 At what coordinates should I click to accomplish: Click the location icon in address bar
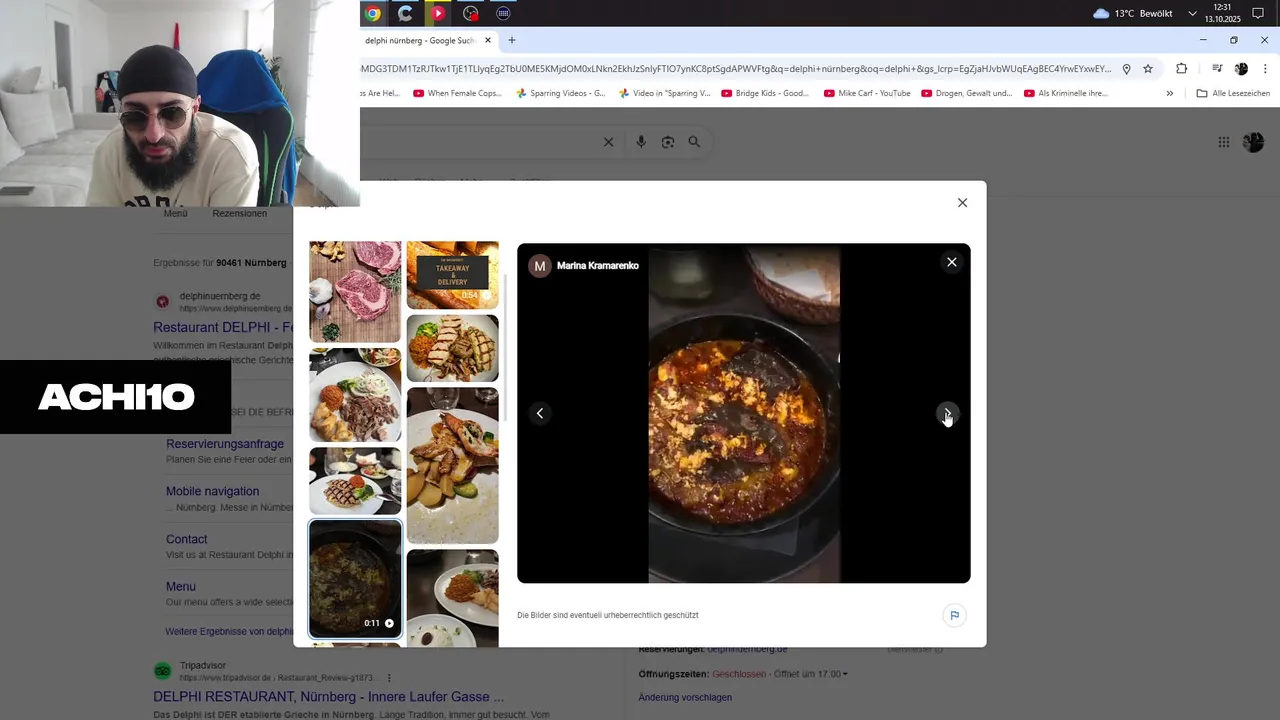(x=1126, y=69)
